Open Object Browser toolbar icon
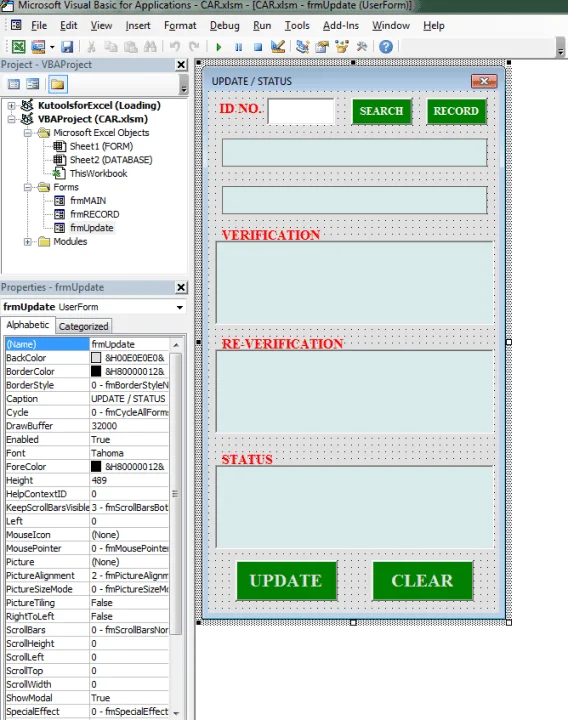568x720 pixels. pos(342,47)
